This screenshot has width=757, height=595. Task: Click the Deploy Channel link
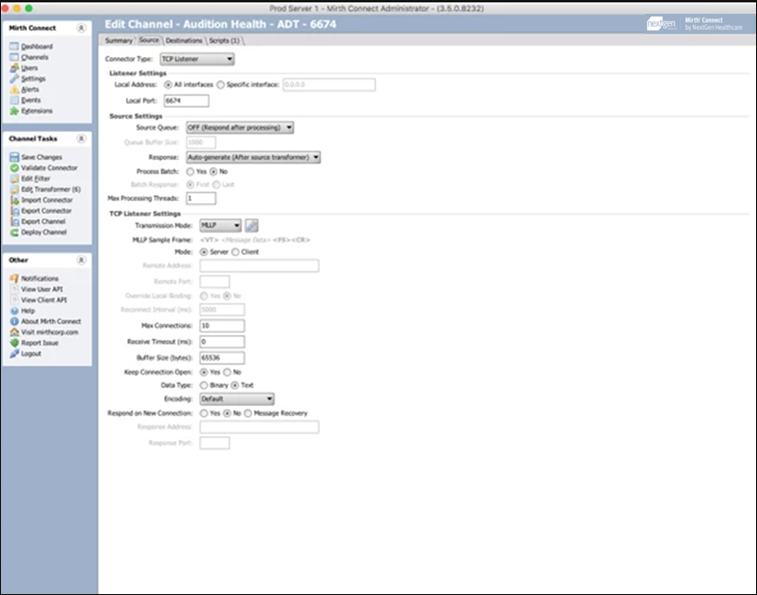[44, 232]
